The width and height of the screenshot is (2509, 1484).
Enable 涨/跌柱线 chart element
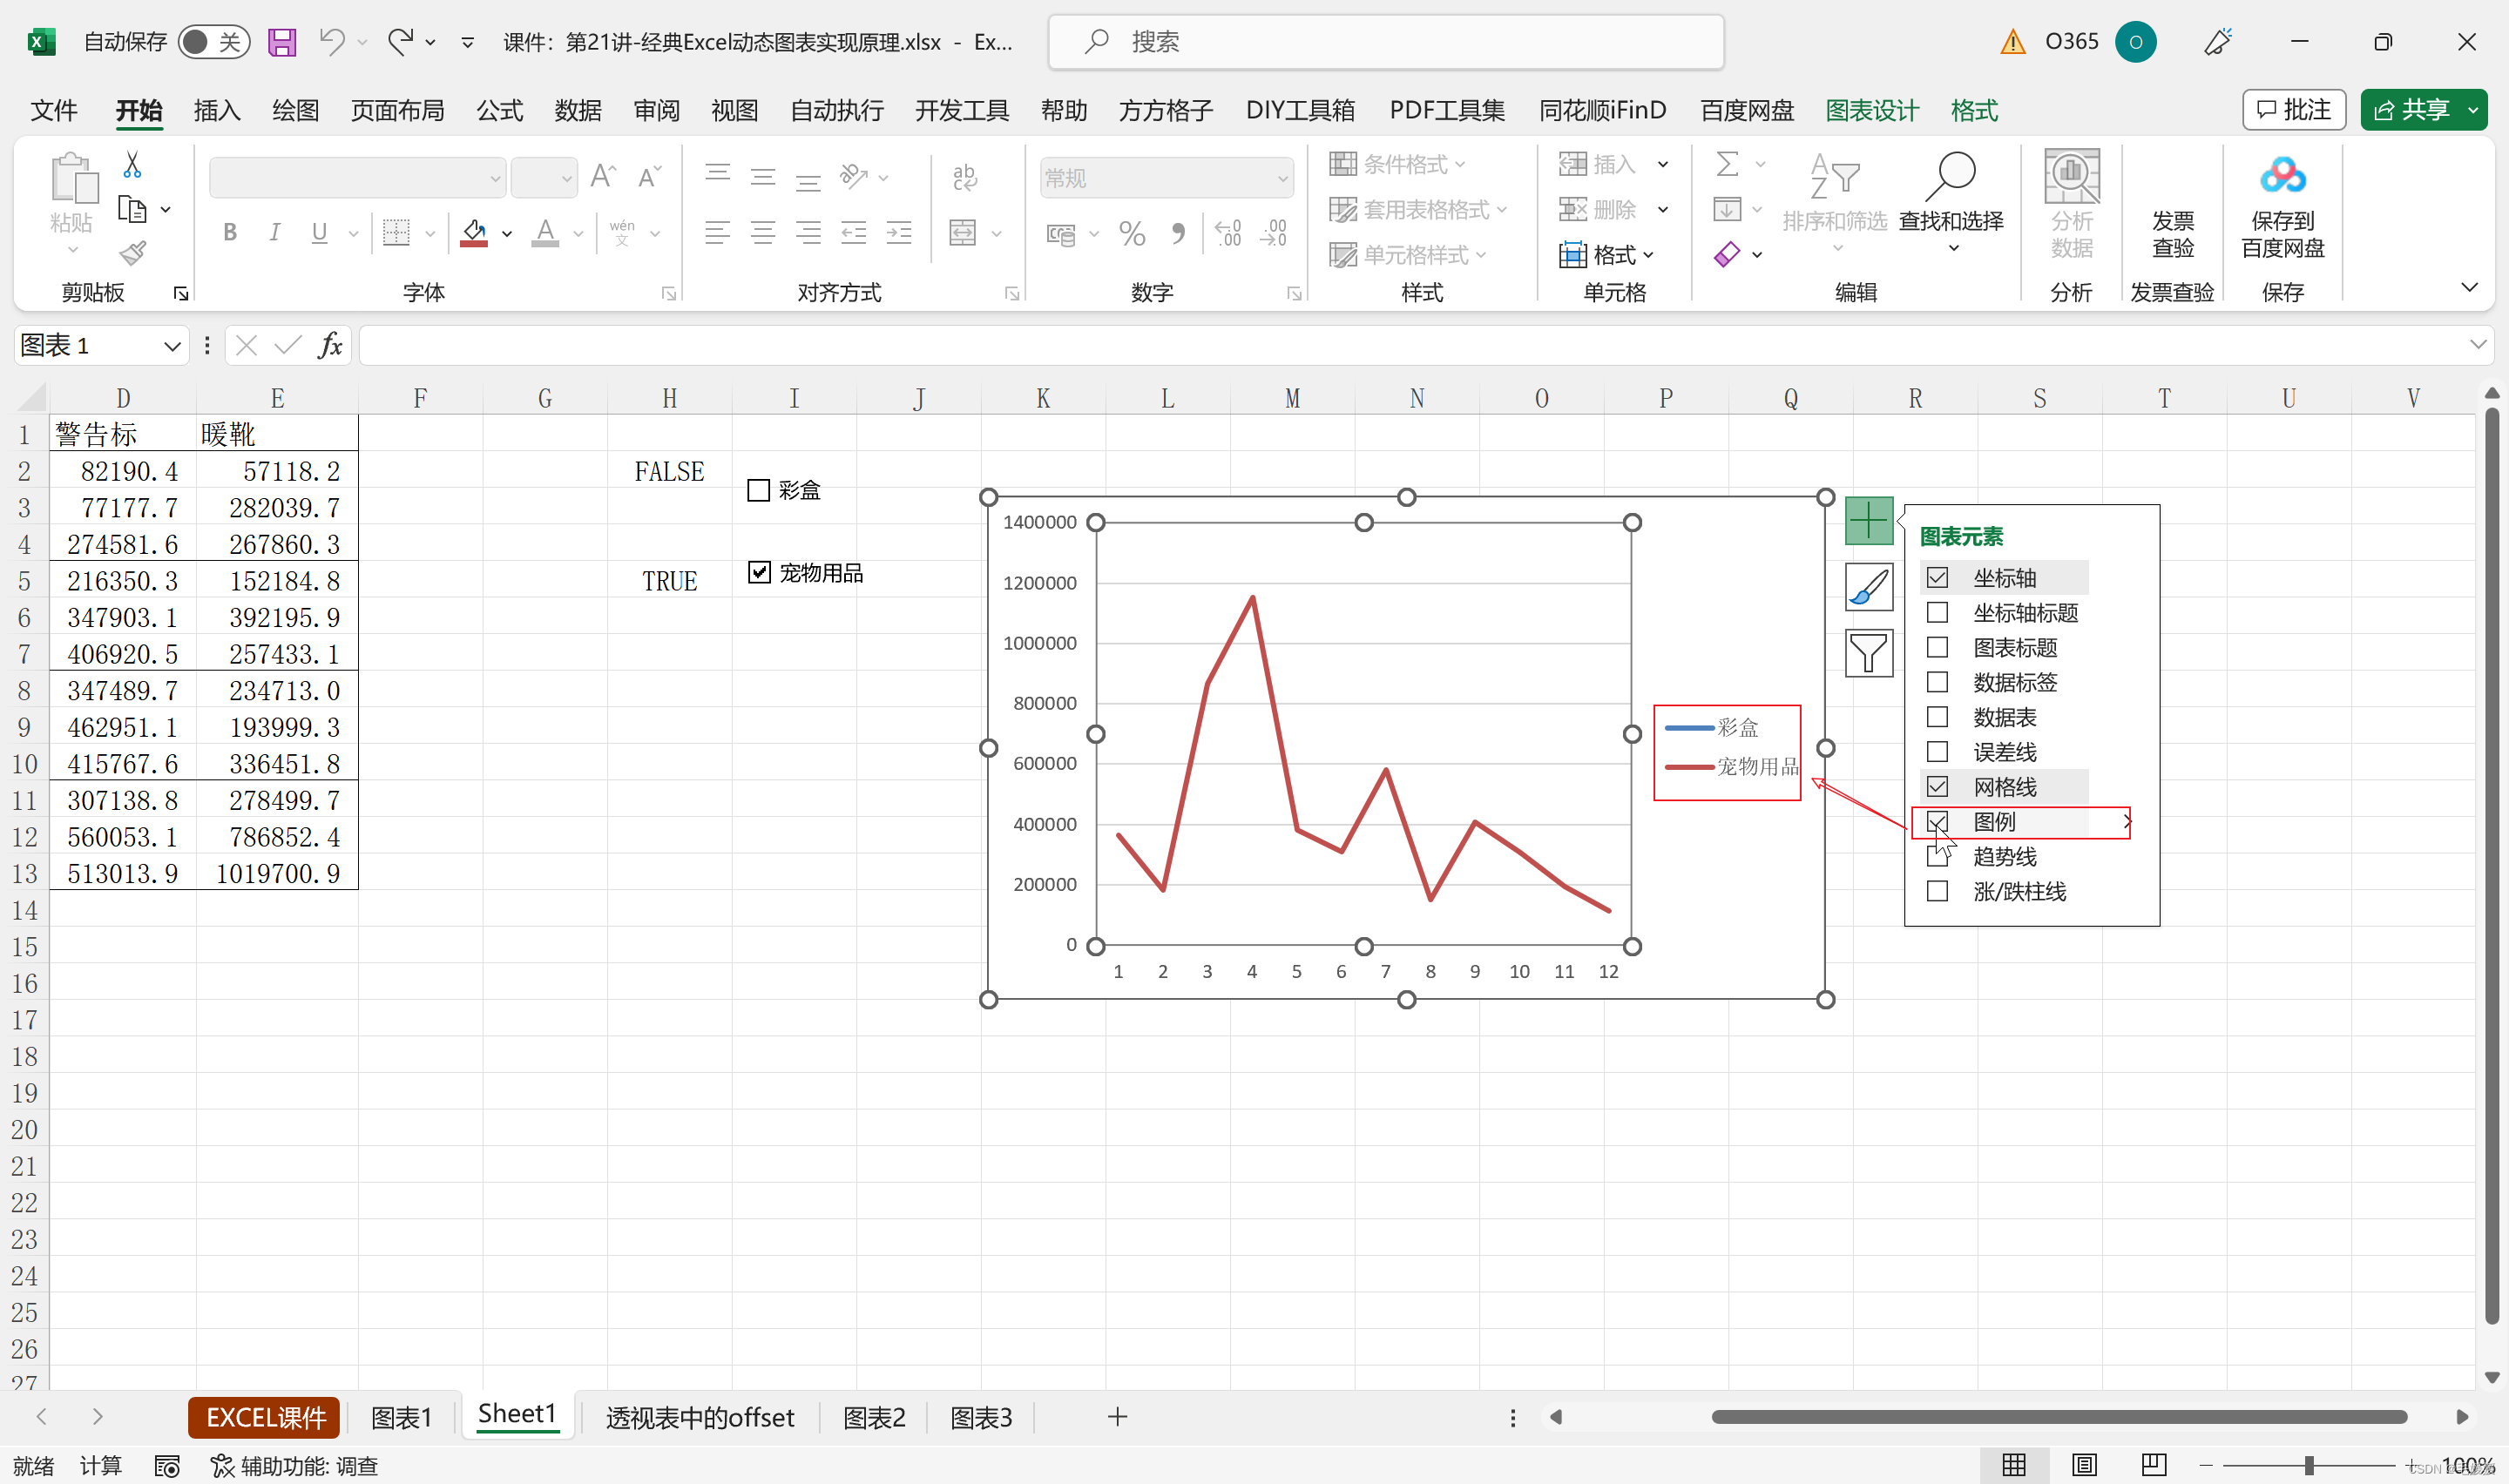coord(1937,891)
